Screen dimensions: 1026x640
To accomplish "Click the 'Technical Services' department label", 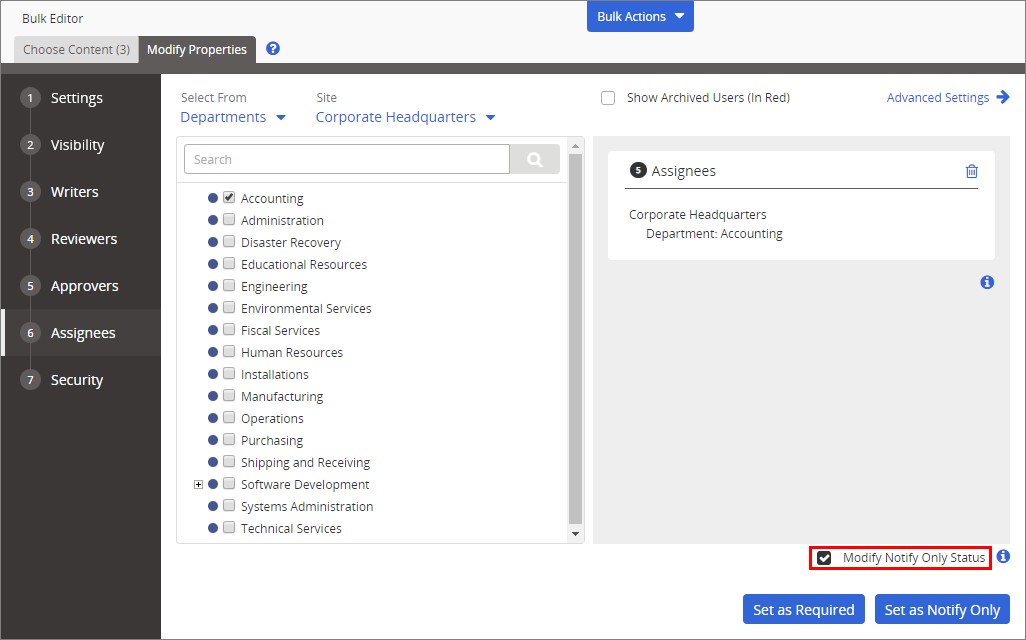I will [291, 529].
